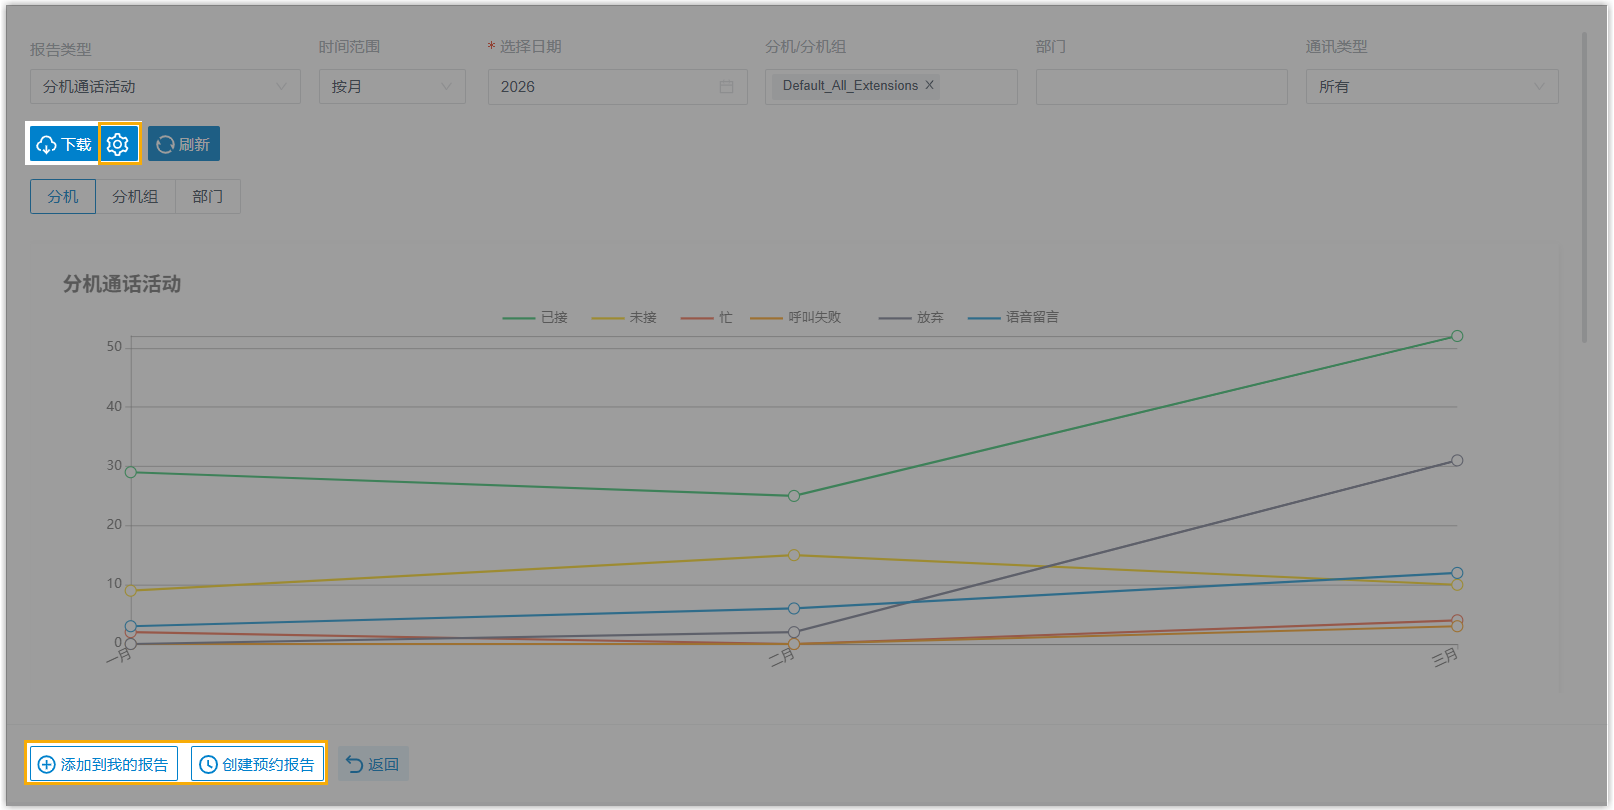Switch to the 分机组 tab

(x=135, y=196)
